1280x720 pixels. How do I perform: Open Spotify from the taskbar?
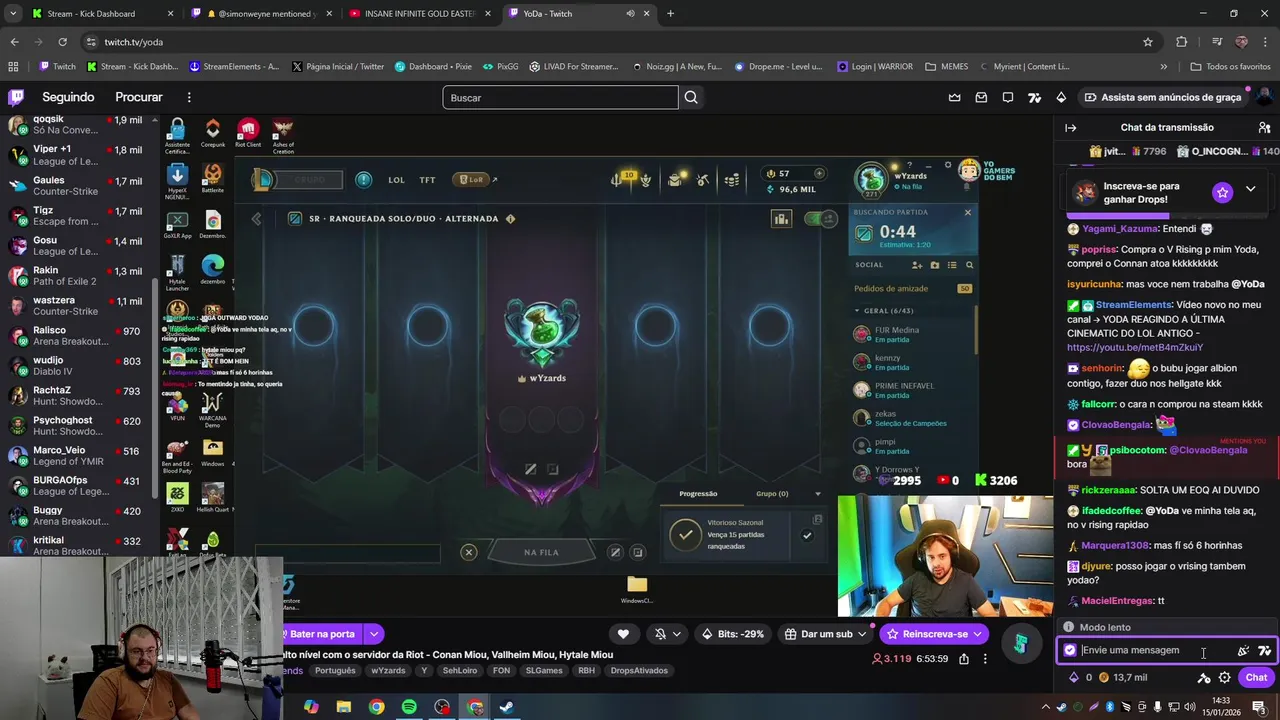point(409,707)
